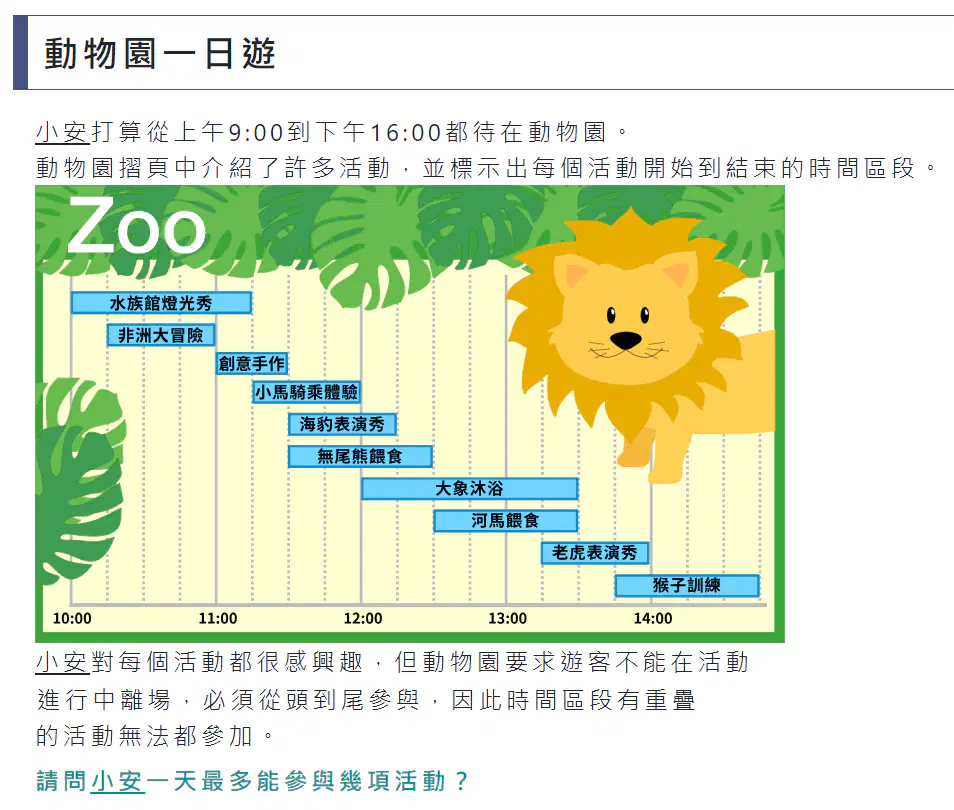Click the 老虎表演秀 activity bar

coord(595,553)
